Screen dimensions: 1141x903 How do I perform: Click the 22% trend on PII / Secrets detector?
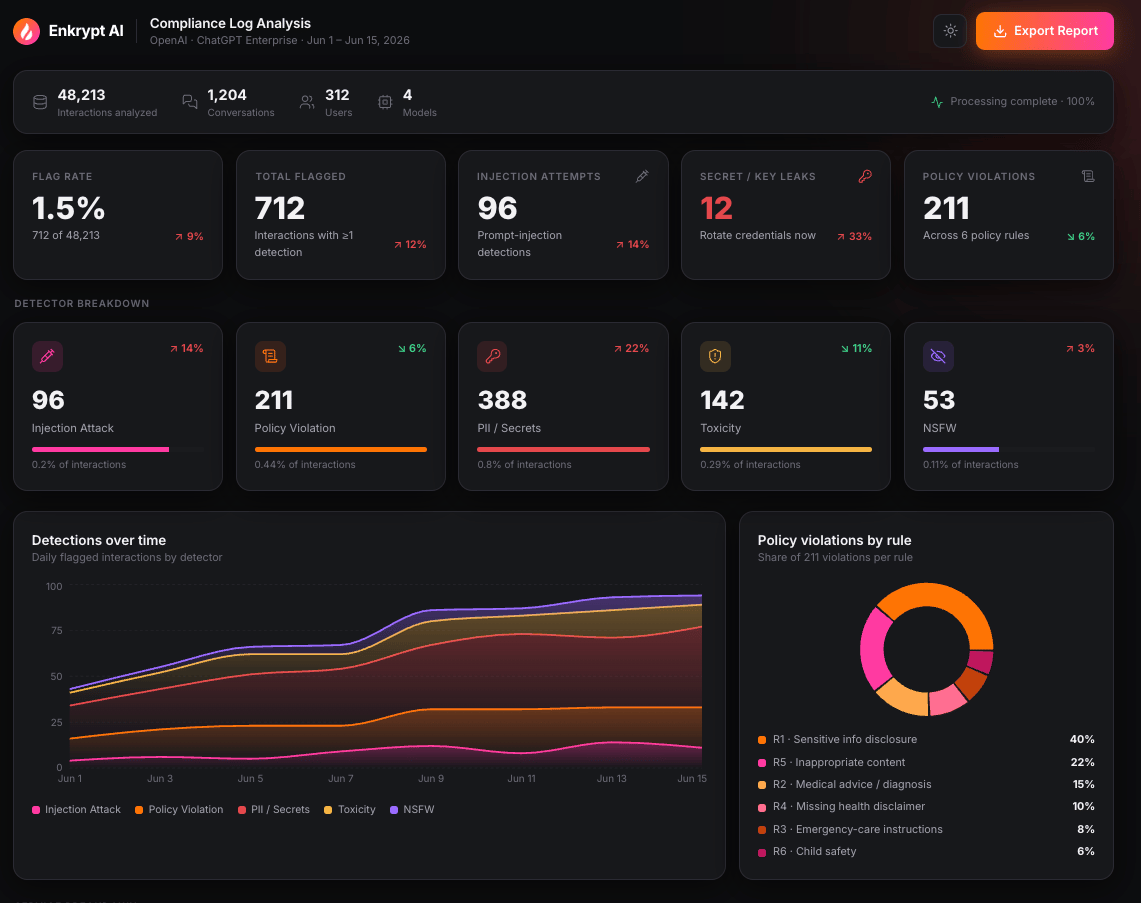click(x=631, y=349)
